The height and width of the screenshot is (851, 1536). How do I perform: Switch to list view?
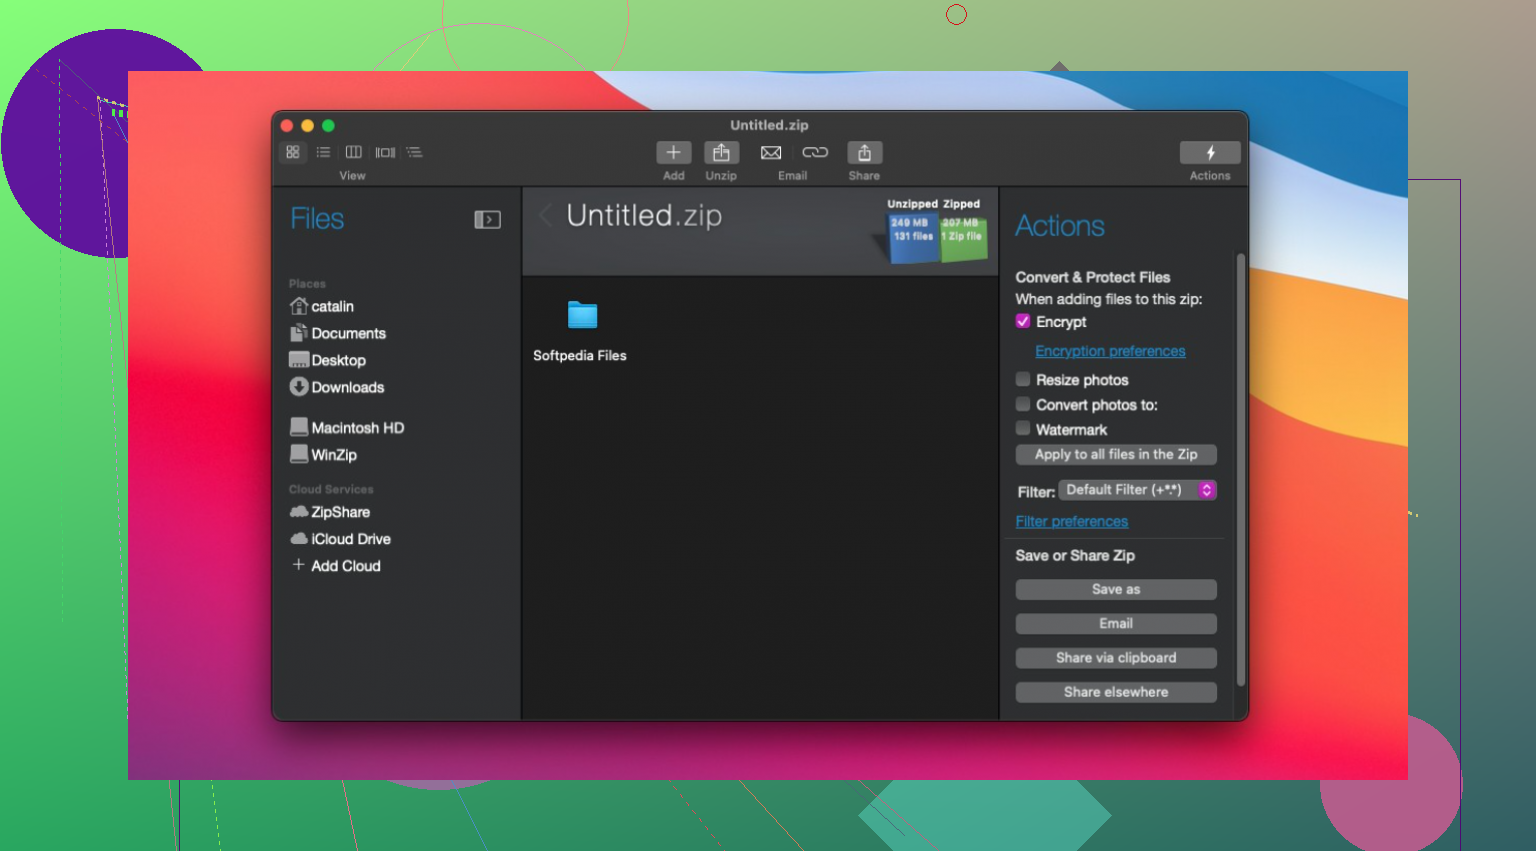coord(323,152)
